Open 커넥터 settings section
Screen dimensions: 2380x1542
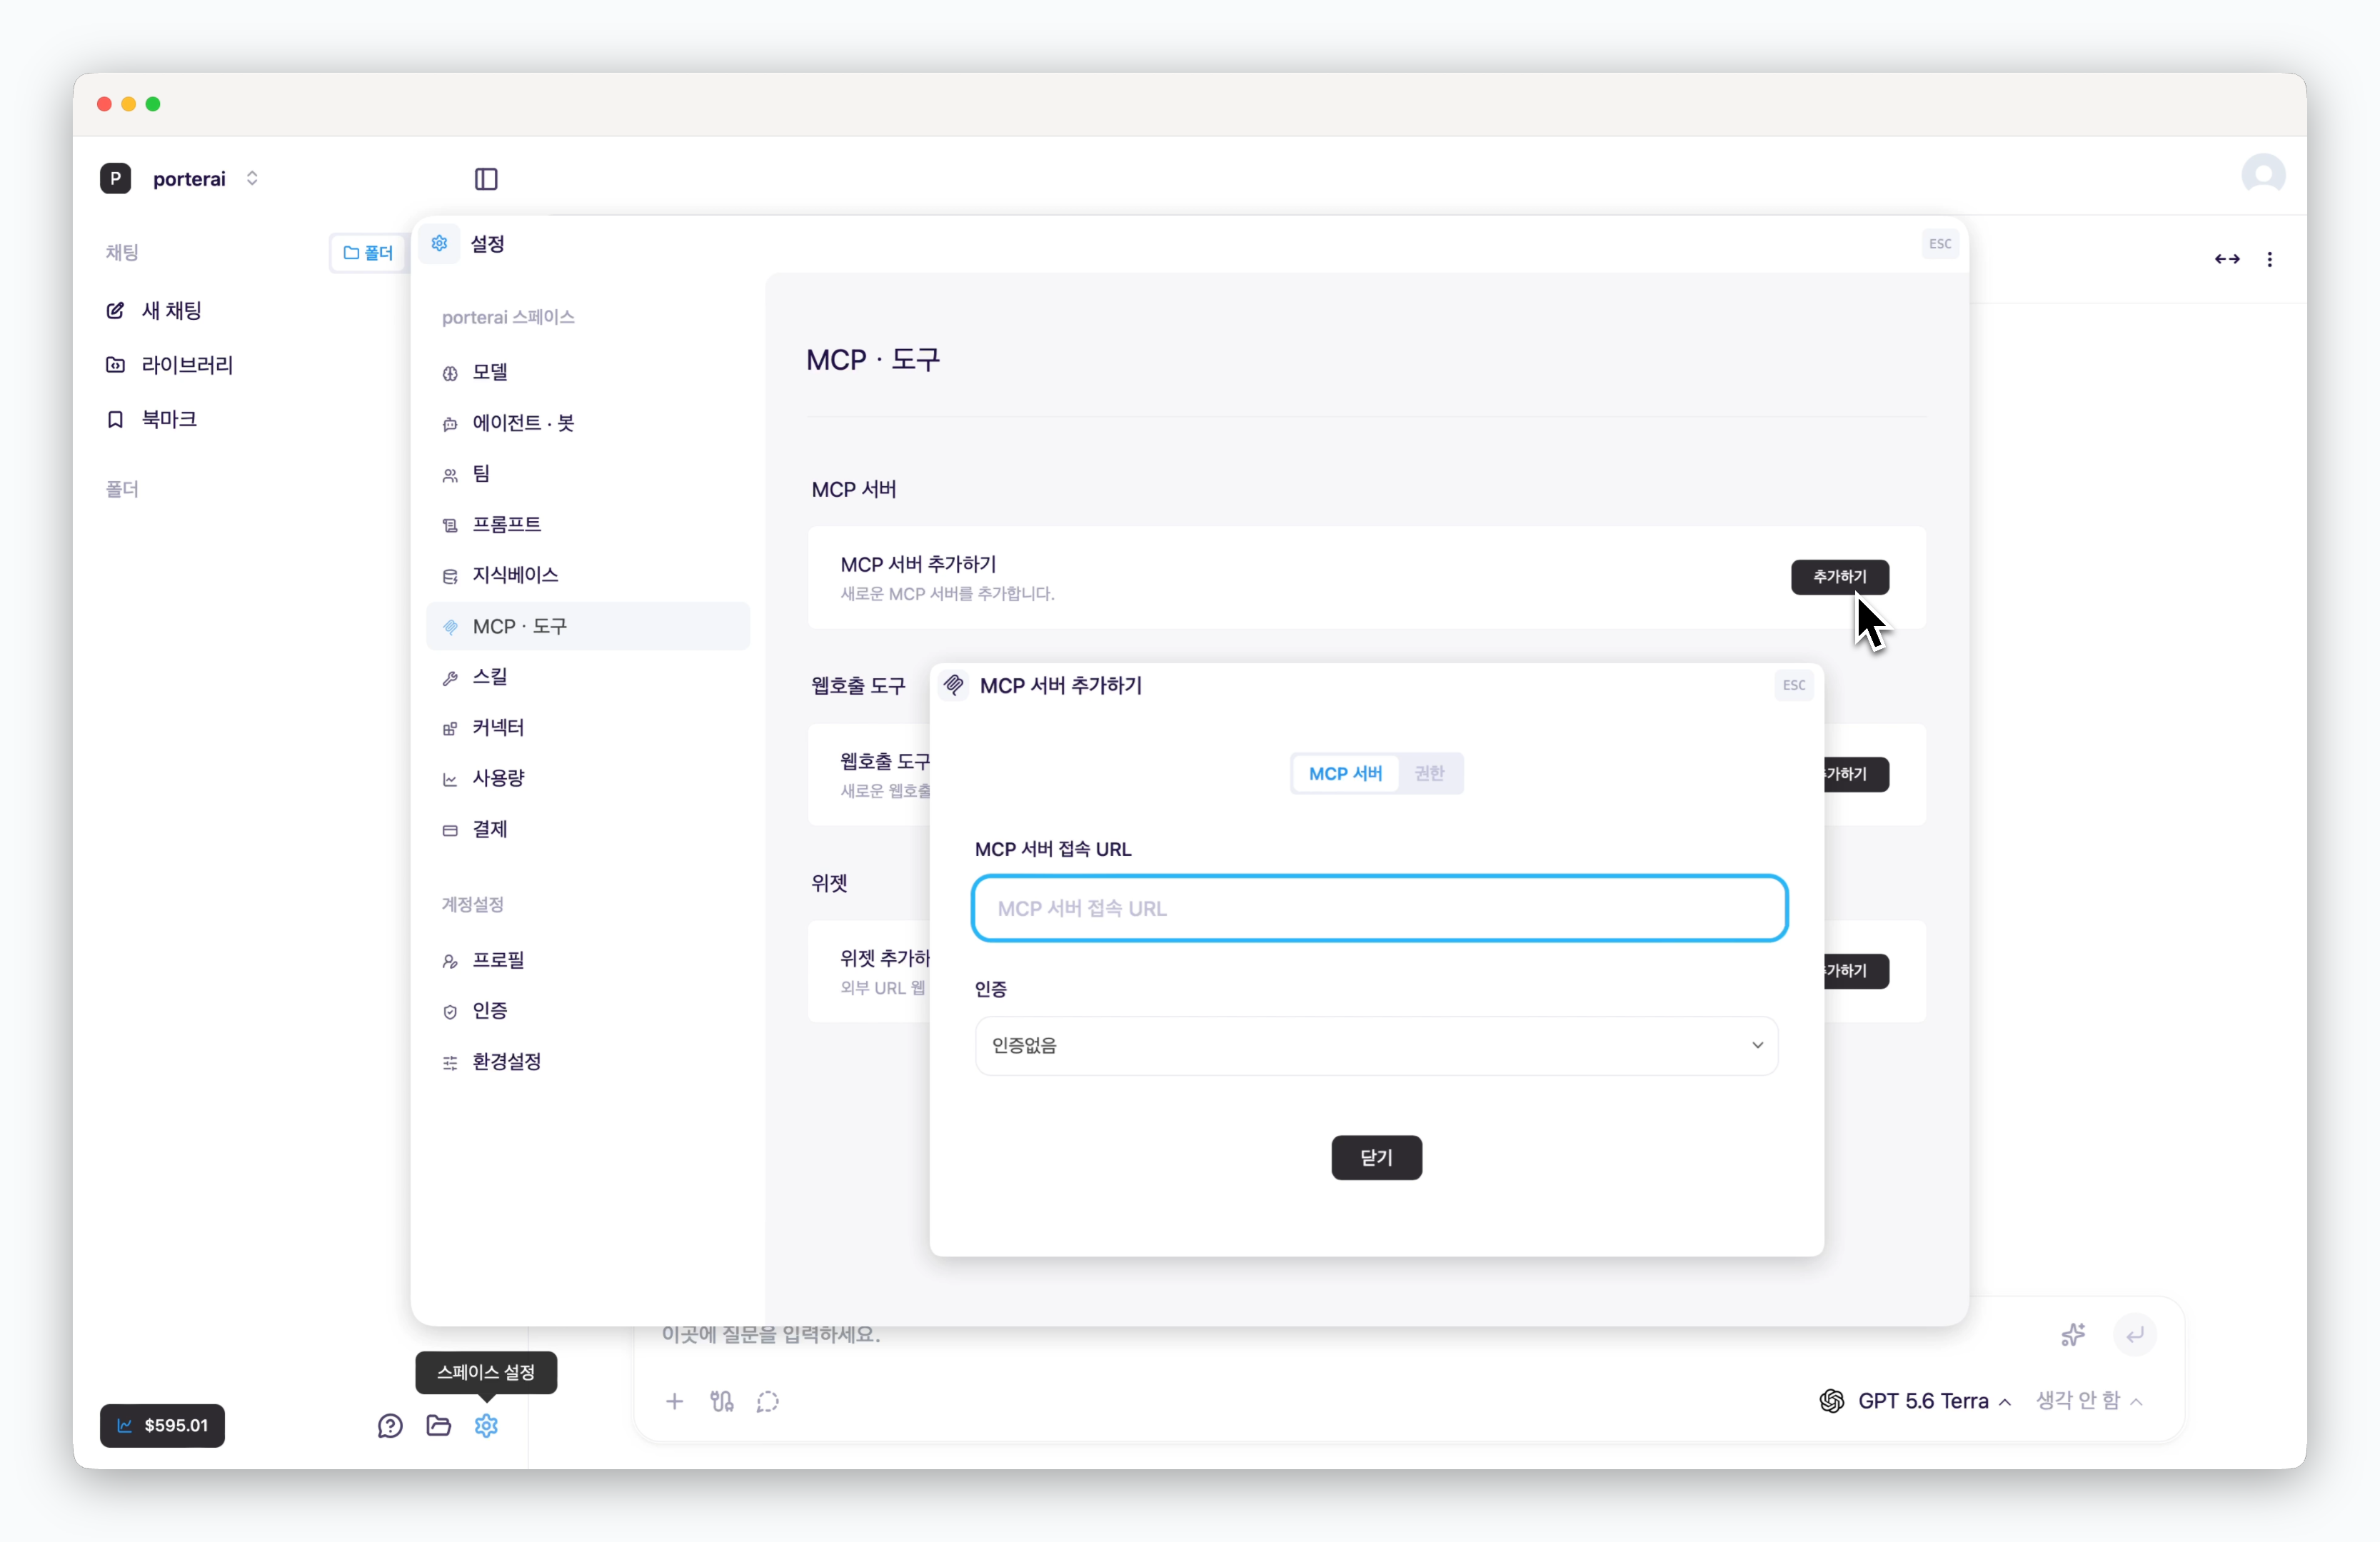pyautogui.click(x=587, y=727)
